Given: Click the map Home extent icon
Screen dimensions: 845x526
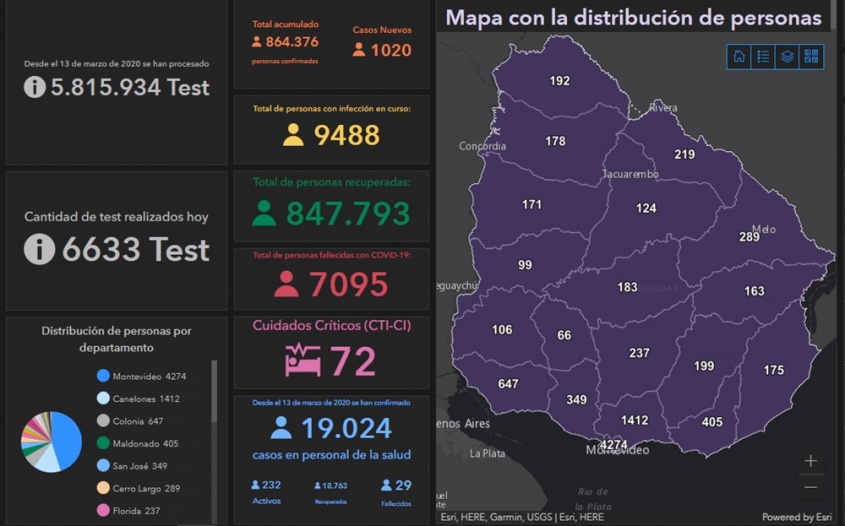Looking at the screenshot, I should (739, 56).
